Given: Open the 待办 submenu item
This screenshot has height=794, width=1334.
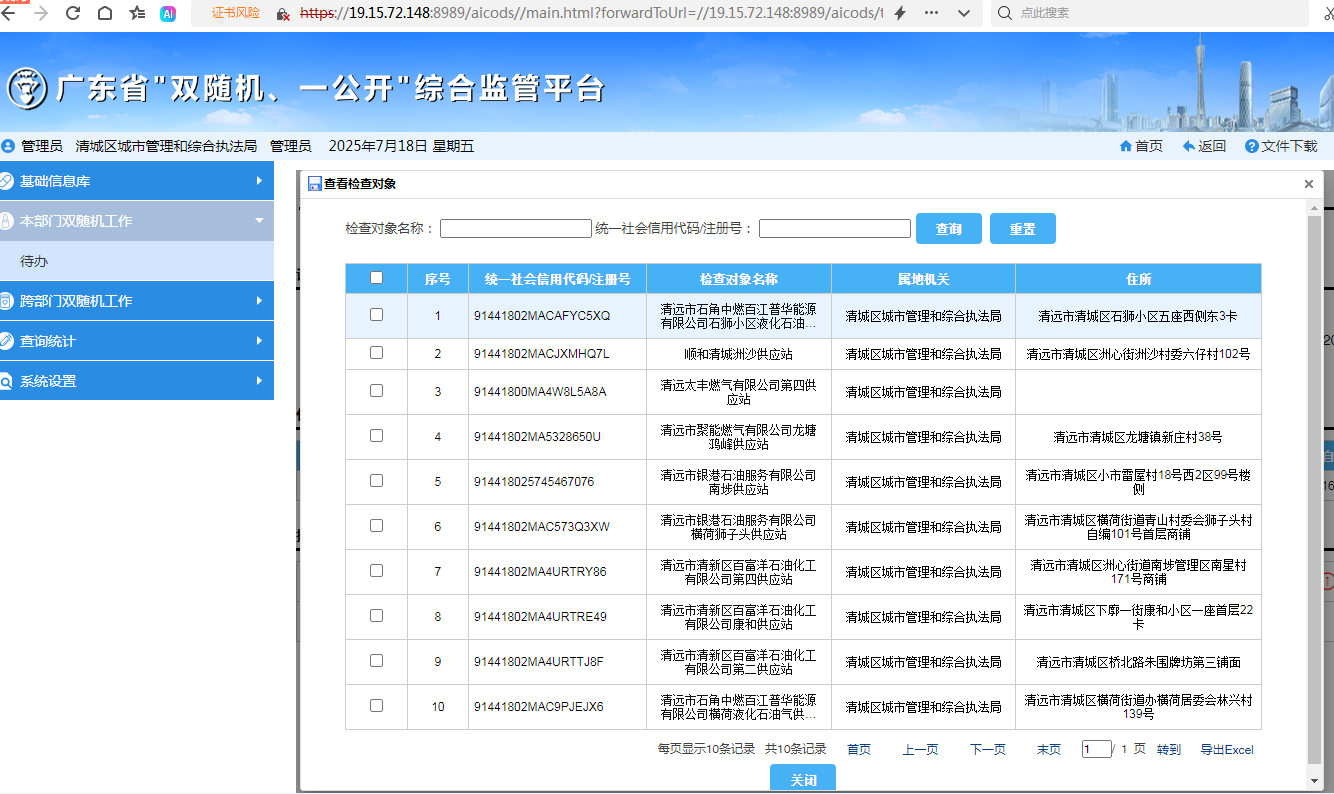Looking at the screenshot, I should pos(34,261).
